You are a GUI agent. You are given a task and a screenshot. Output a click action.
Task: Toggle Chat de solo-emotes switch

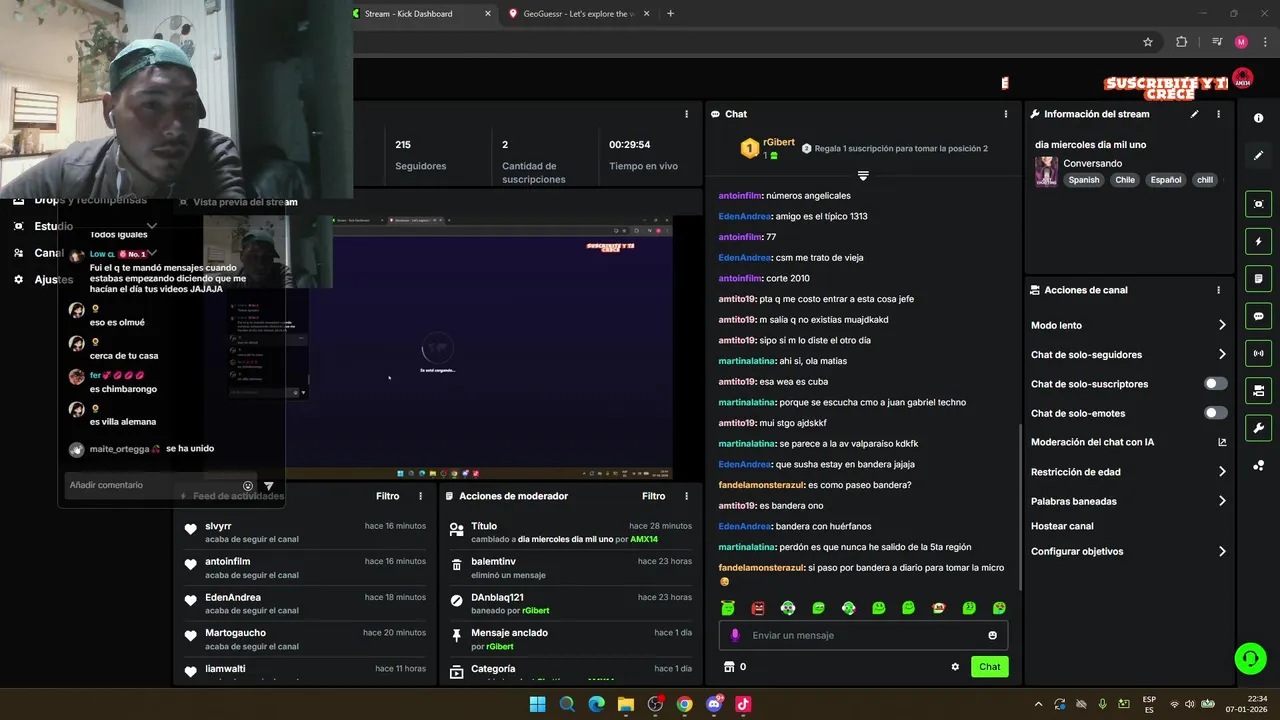coord(1215,413)
